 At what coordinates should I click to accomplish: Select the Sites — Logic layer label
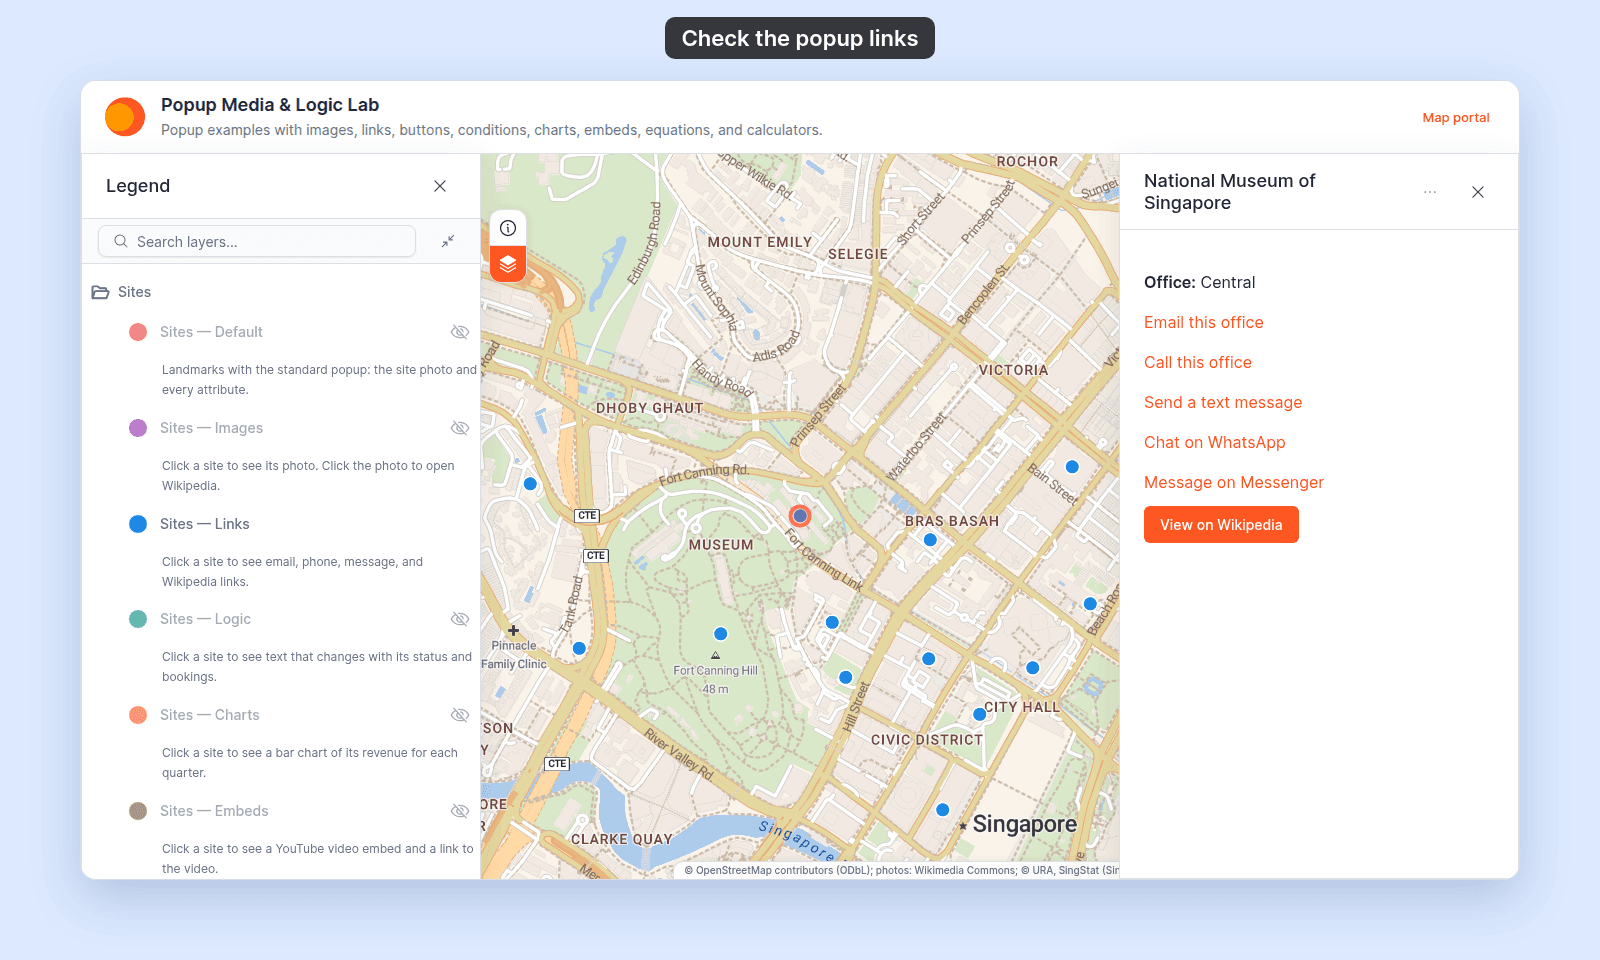click(205, 619)
